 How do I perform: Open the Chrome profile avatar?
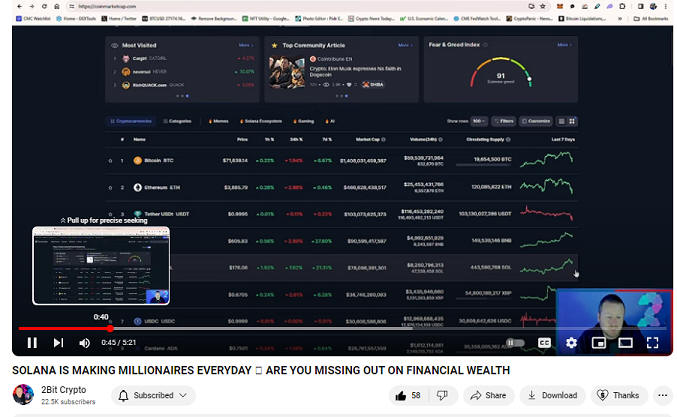653,6
